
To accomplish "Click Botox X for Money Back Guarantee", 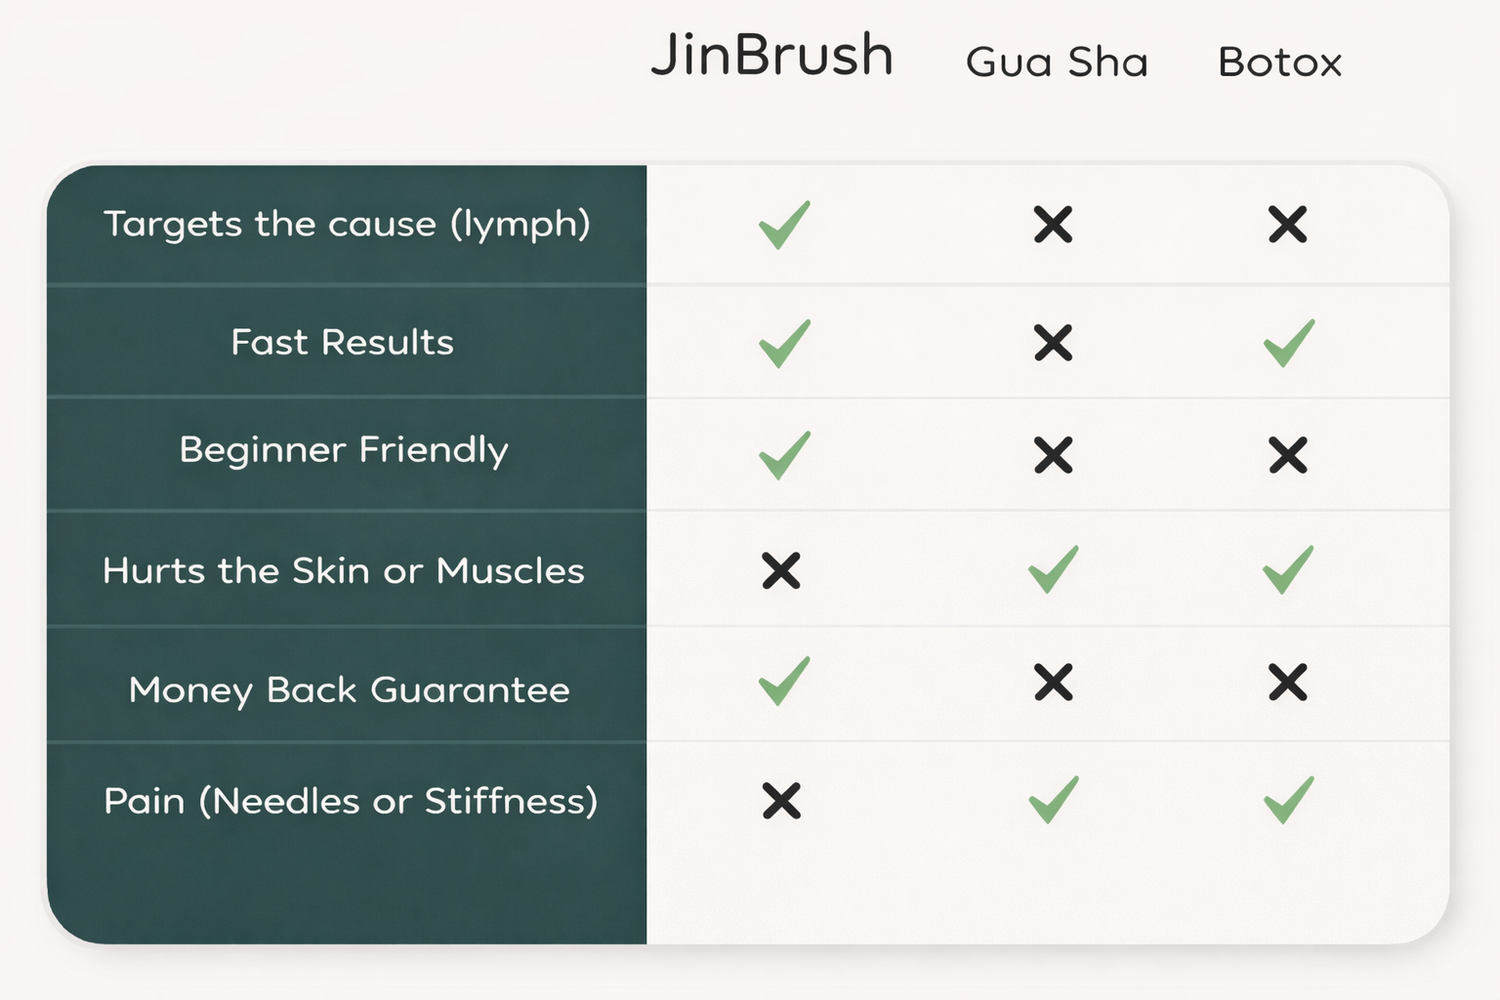I will click(1288, 683).
